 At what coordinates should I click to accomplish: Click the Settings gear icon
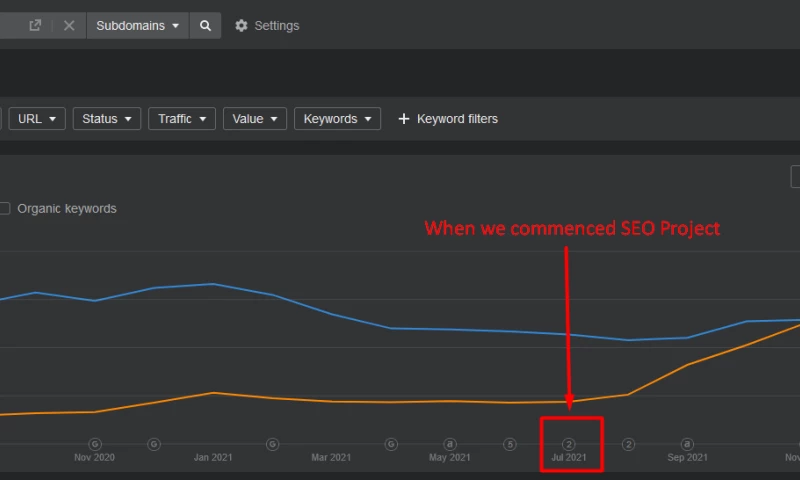pyautogui.click(x=241, y=25)
